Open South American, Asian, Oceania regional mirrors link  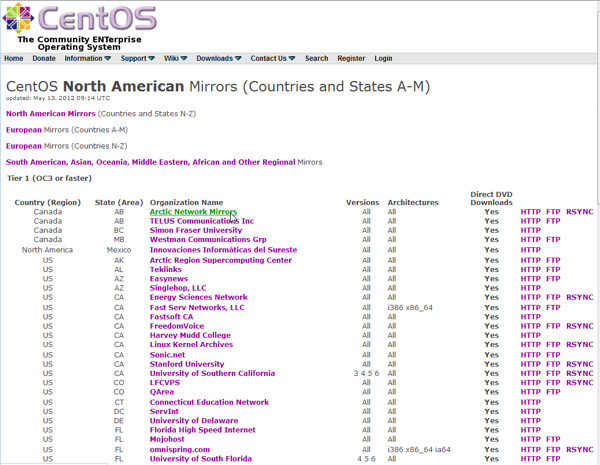[151, 162]
